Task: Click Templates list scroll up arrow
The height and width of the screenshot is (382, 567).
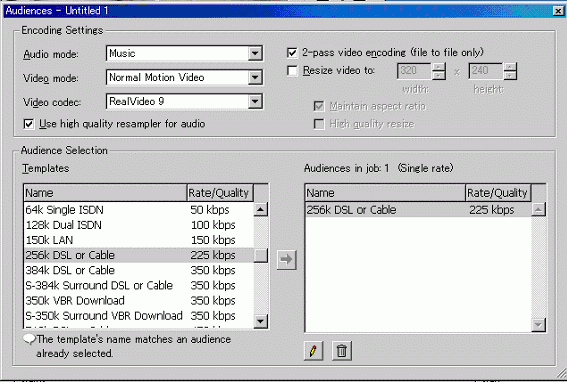Action: point(260,209)
